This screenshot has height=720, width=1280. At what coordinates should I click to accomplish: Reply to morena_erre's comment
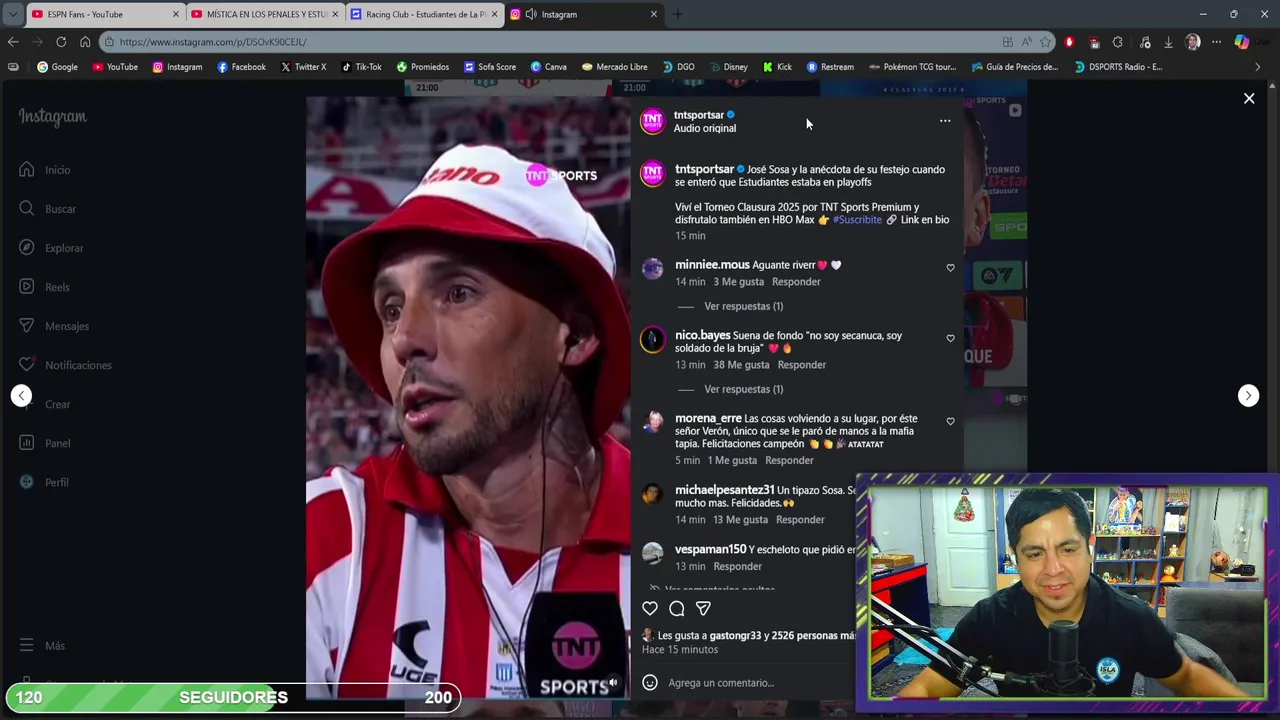(x=789, y=460)
